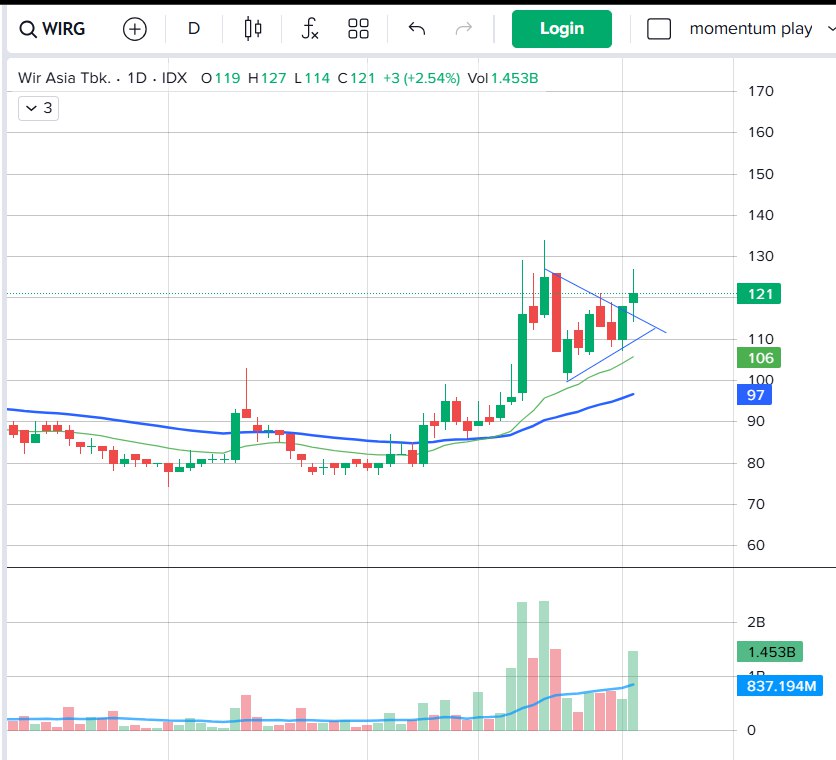Select the drawn triangle's upper trendline

605,302
